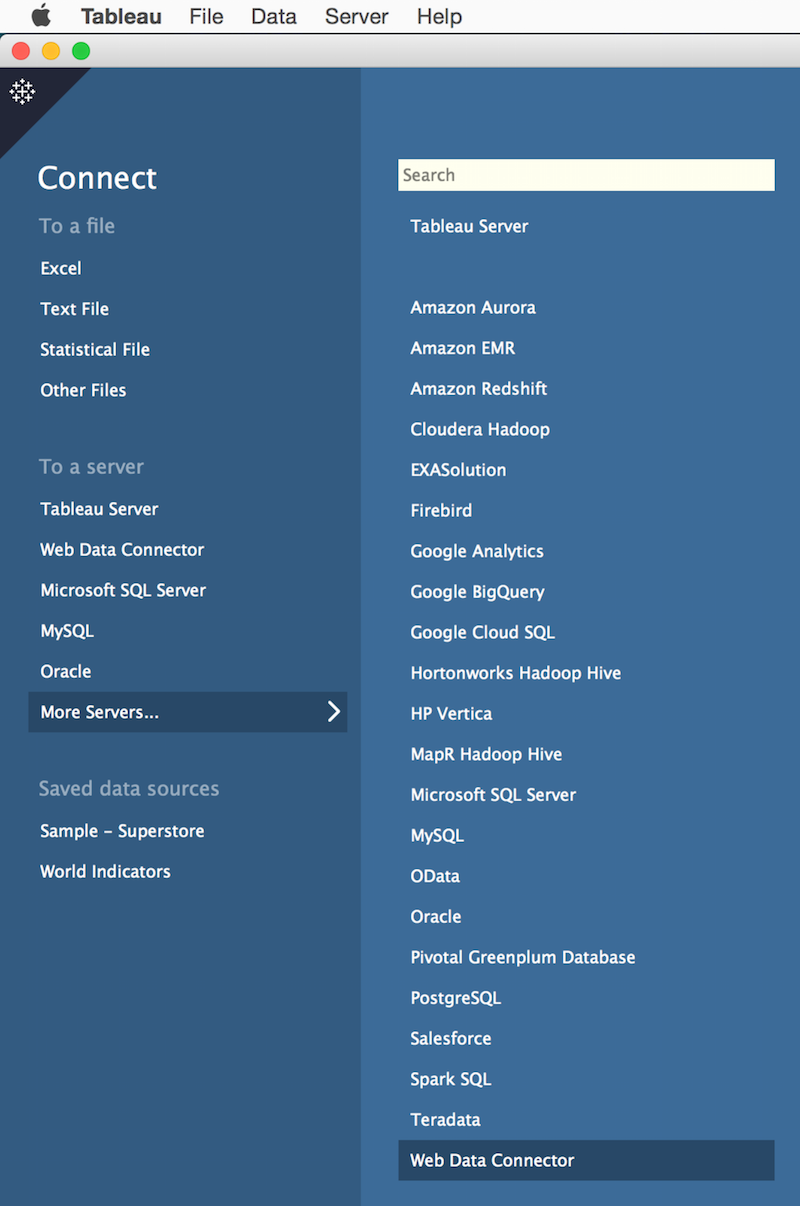Select Cloudera Hadoop connector

coord(480,429)
